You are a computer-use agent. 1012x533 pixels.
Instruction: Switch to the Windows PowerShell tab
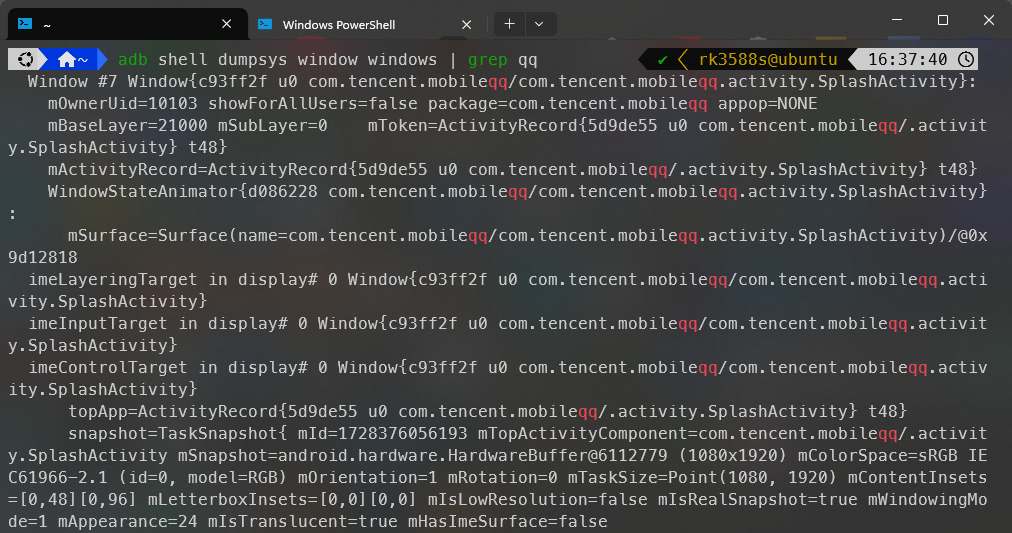coord(365,25)
